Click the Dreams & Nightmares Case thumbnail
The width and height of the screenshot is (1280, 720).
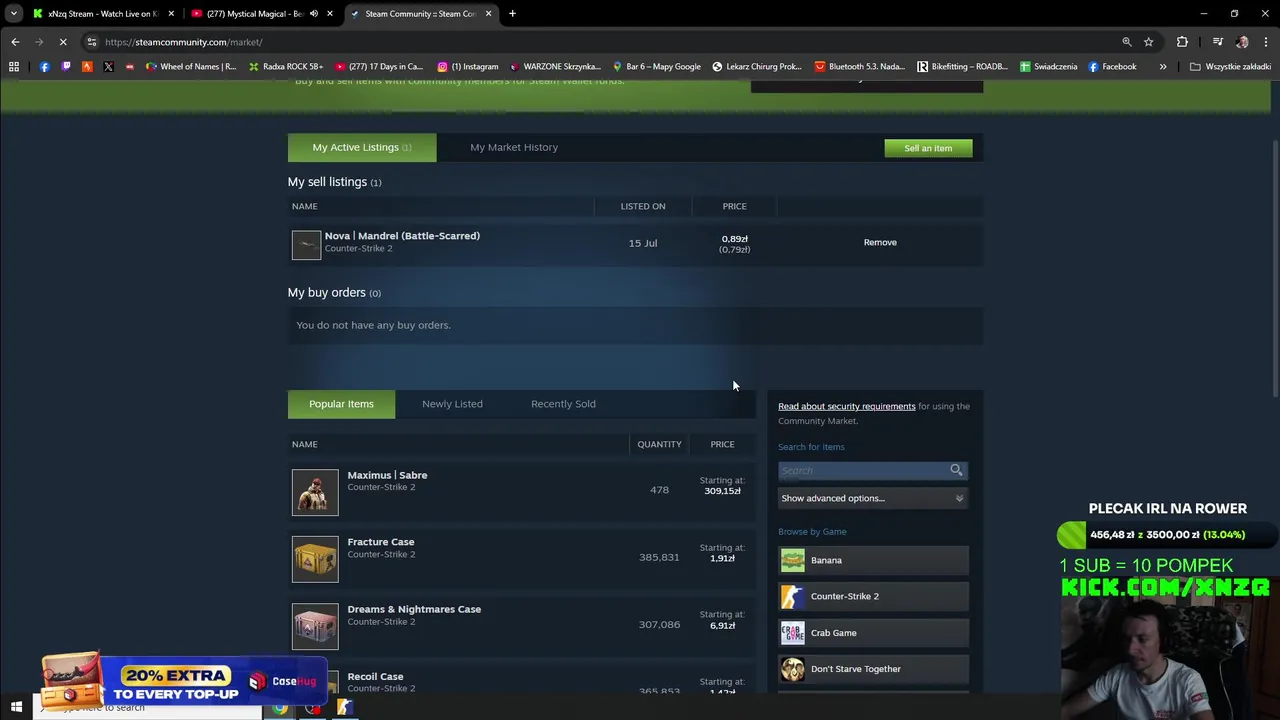click(315, 626)
